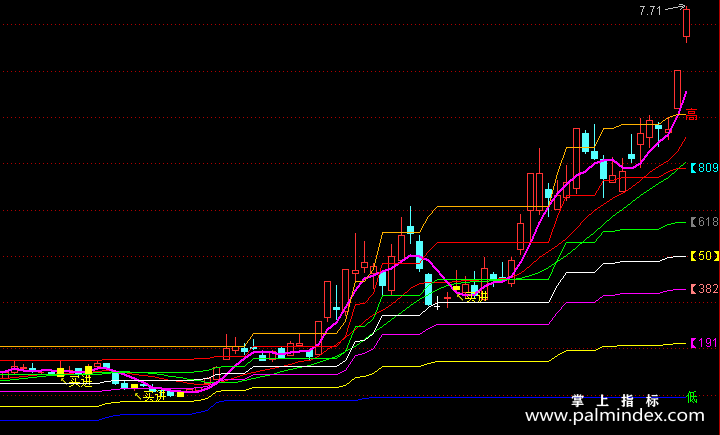Select the green 低 marker label

click(x=692, y=397)
